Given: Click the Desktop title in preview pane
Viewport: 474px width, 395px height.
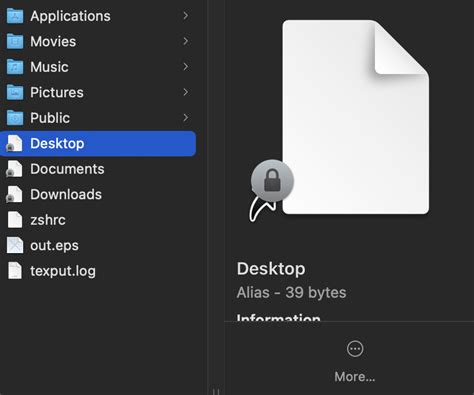Looking at the screenshot, I should (x=271, y=269).
